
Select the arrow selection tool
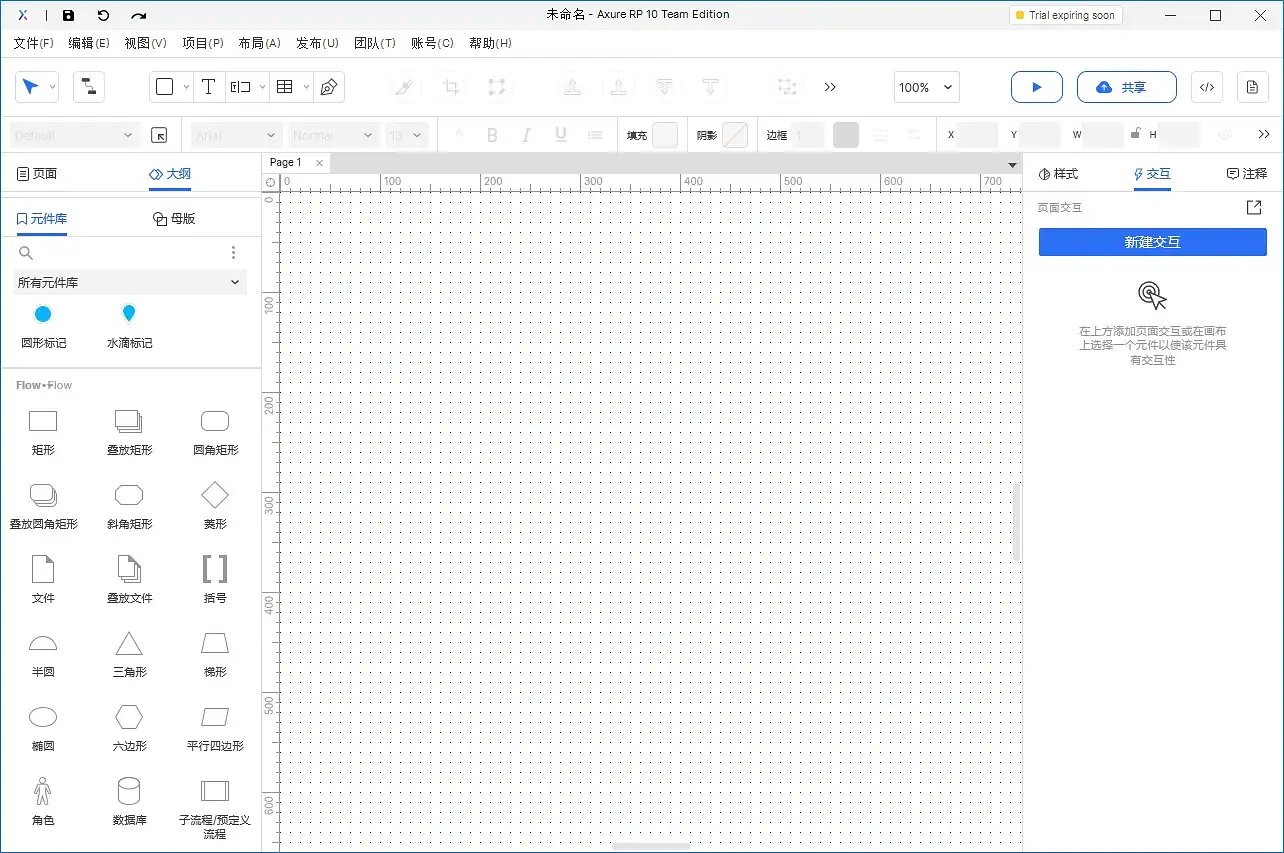[x=30, y=87]
